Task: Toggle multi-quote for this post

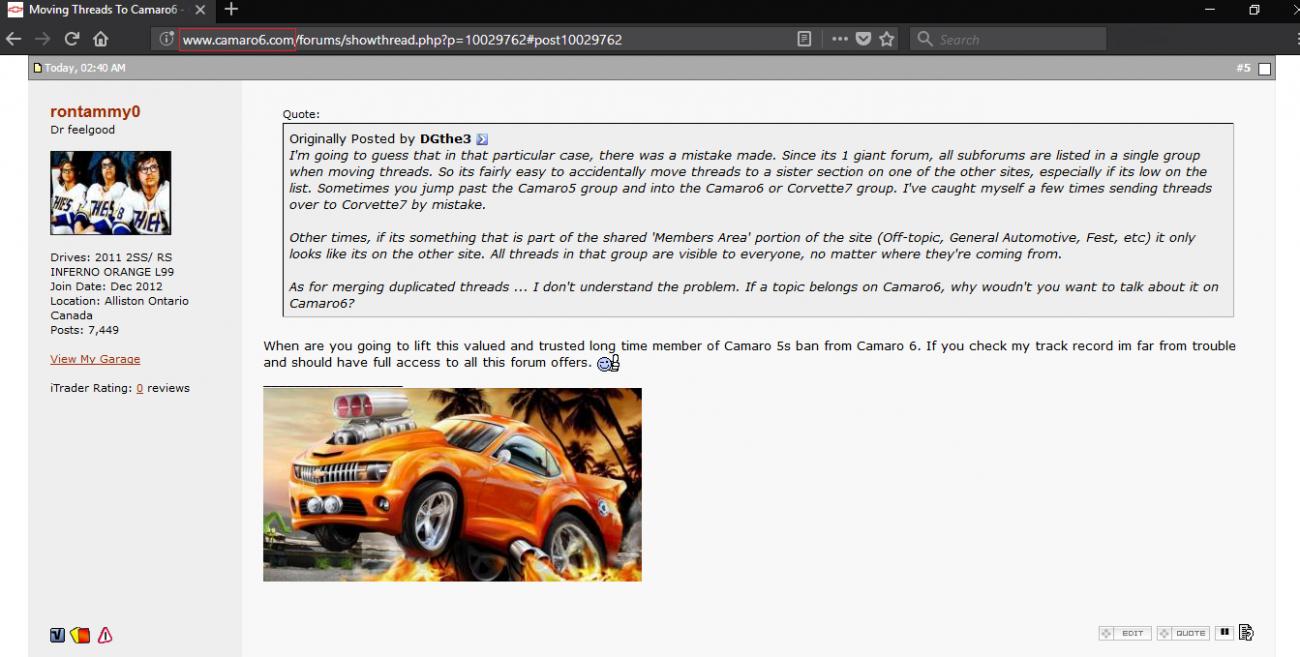Action: (x=1224, y=633)
